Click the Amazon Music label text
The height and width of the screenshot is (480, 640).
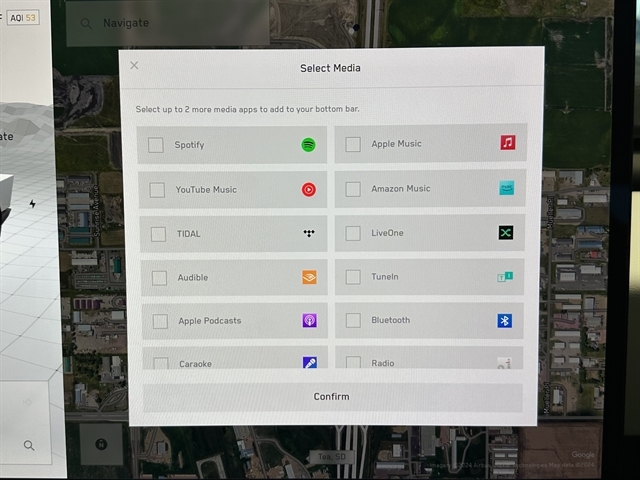coord(401,189)
